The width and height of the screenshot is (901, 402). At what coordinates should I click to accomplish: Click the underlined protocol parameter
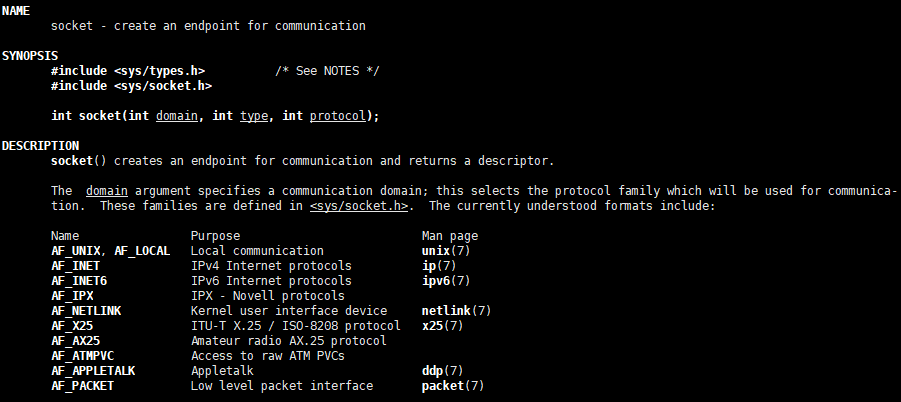click(338, 116)
